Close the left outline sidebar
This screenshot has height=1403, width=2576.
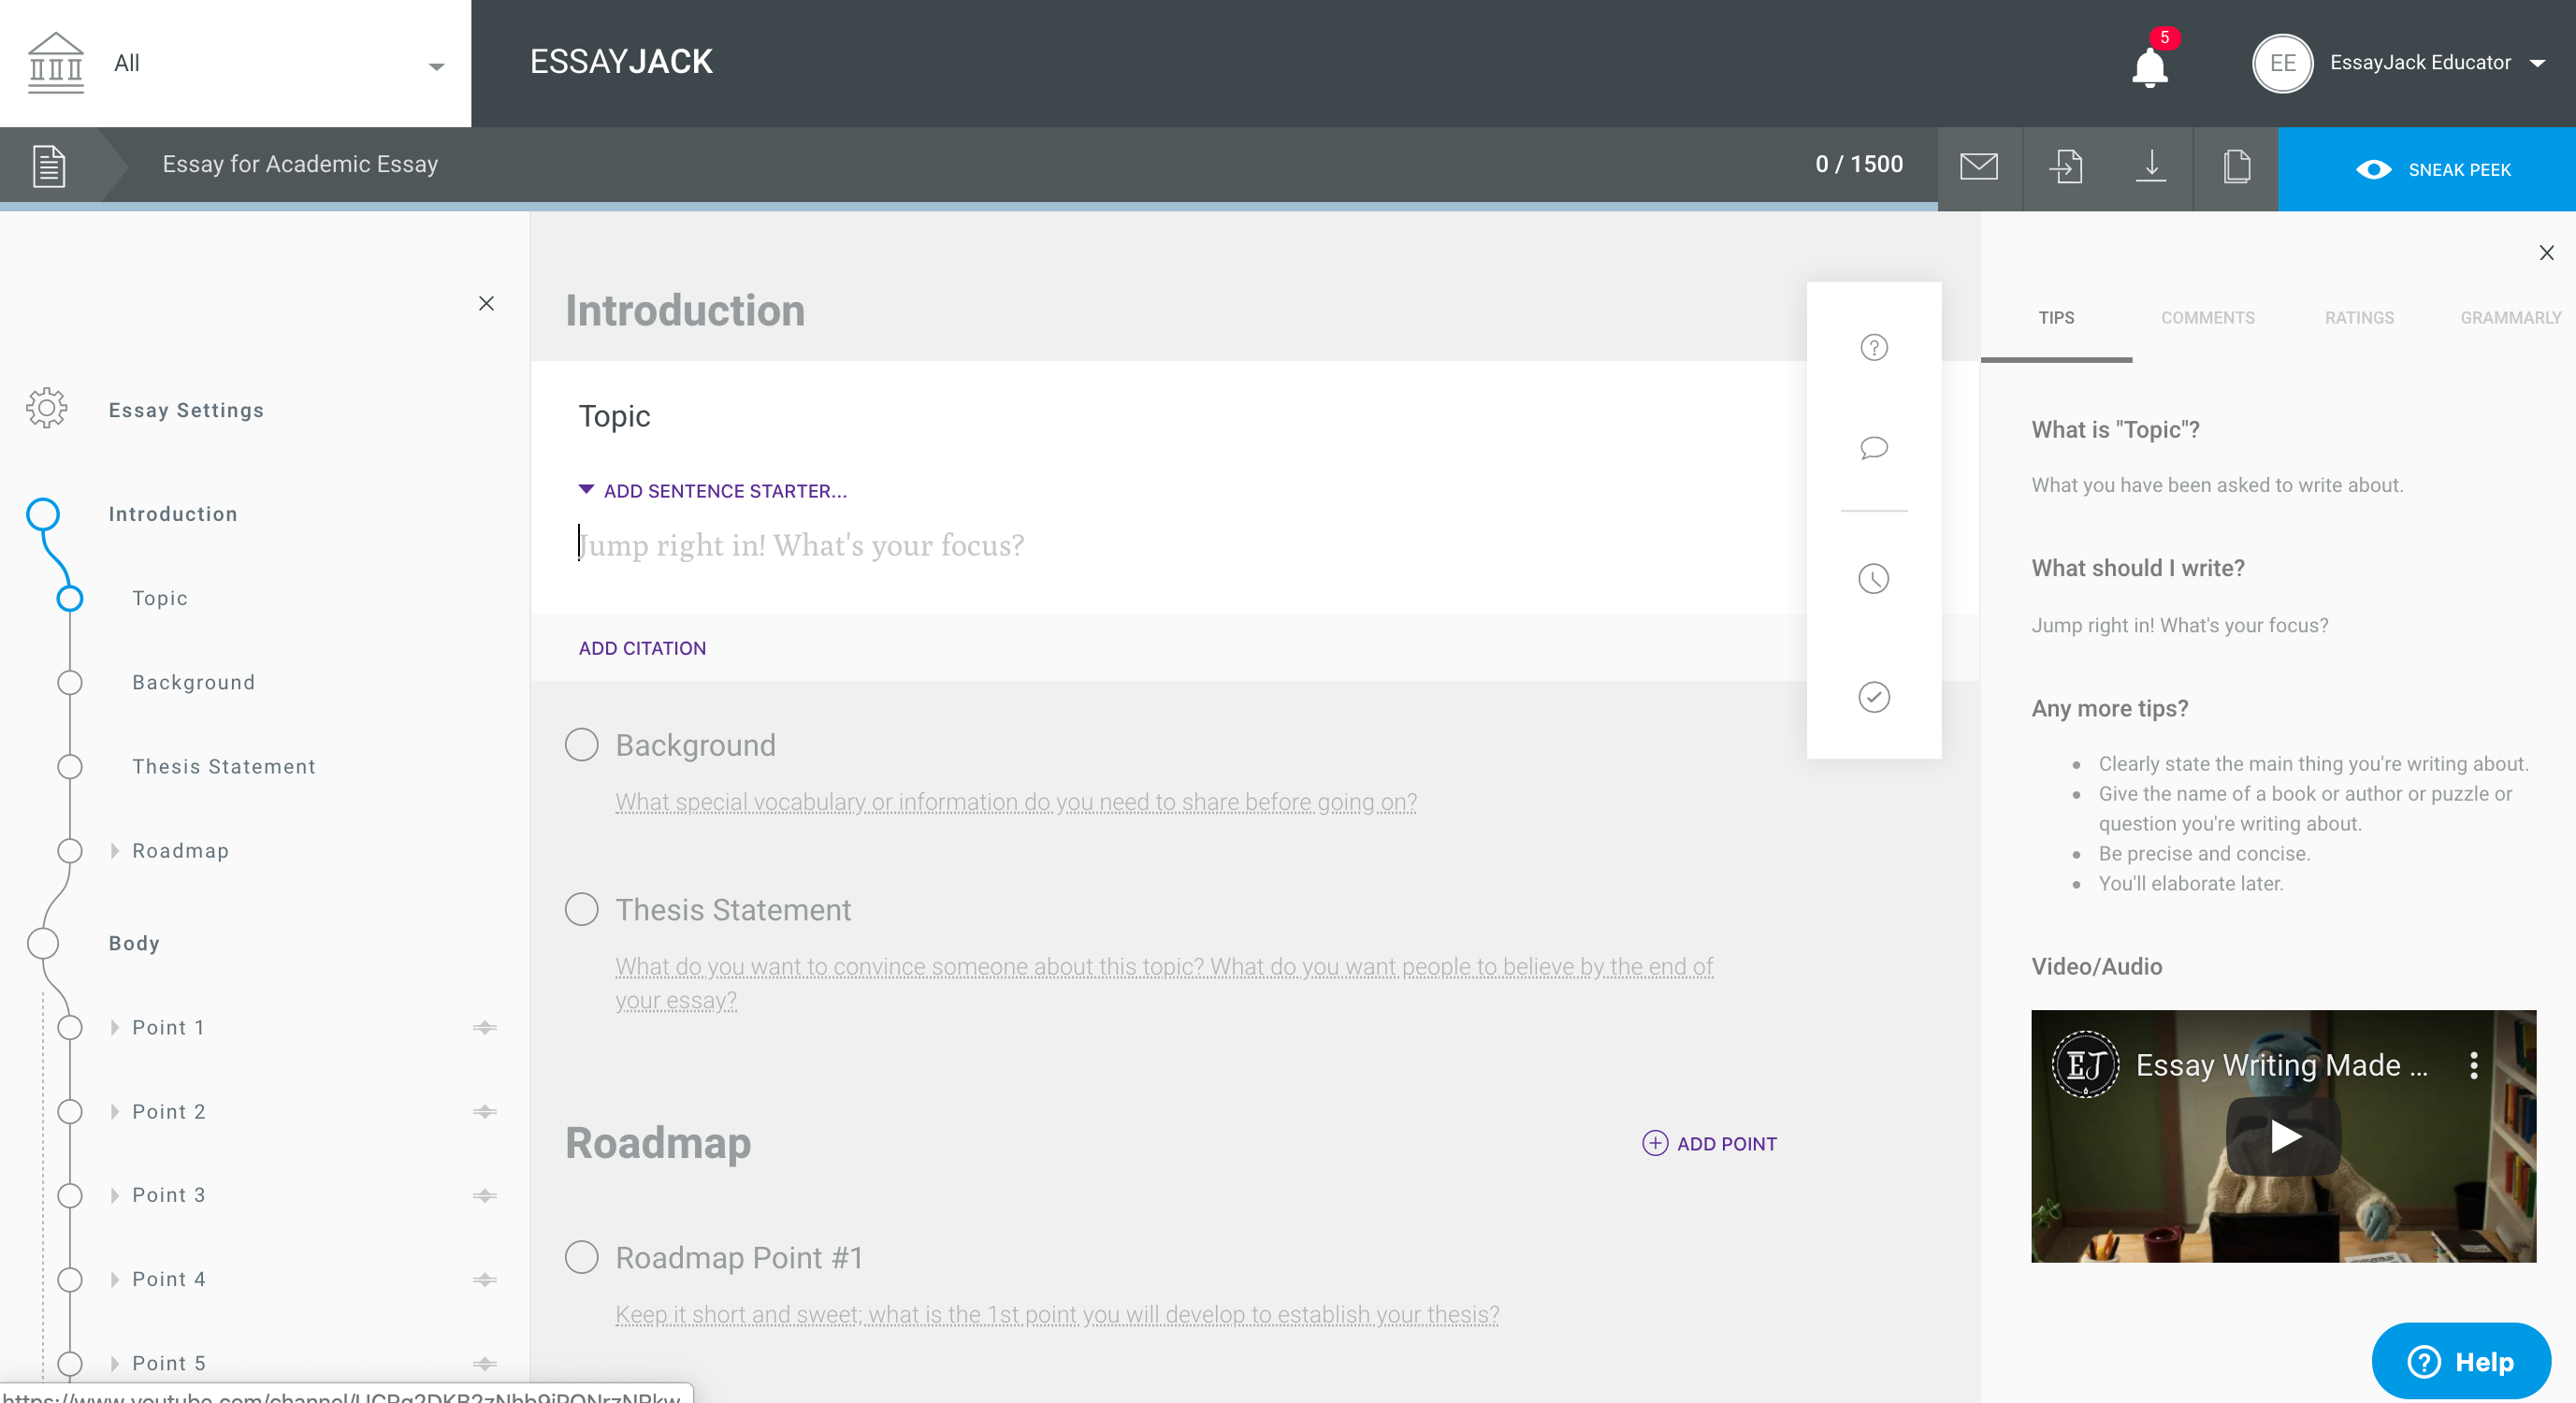tap(486, 303)
